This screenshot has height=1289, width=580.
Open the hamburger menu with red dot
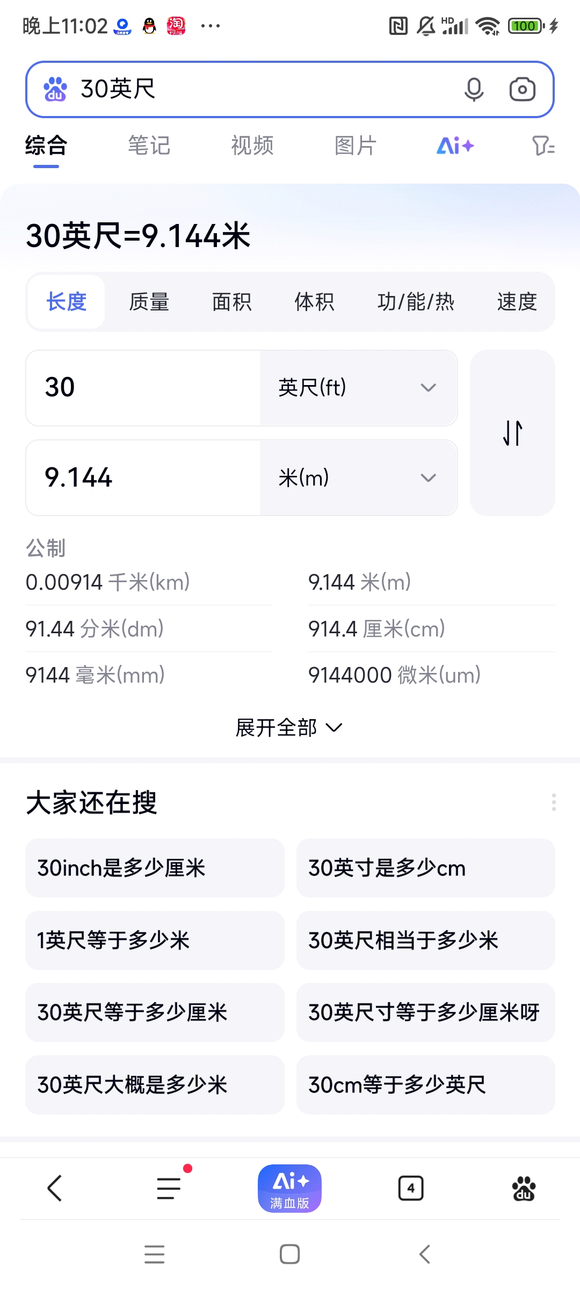[168, 1188]
